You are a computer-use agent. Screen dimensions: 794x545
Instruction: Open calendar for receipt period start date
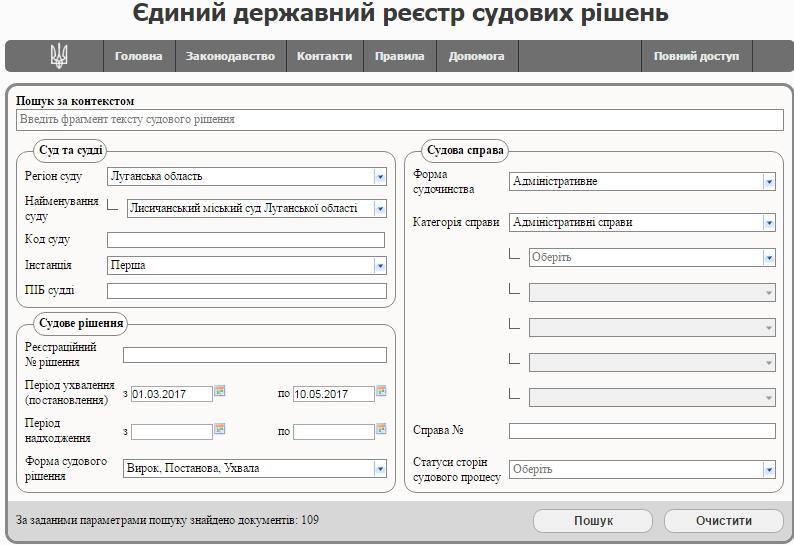pos(220,430)
